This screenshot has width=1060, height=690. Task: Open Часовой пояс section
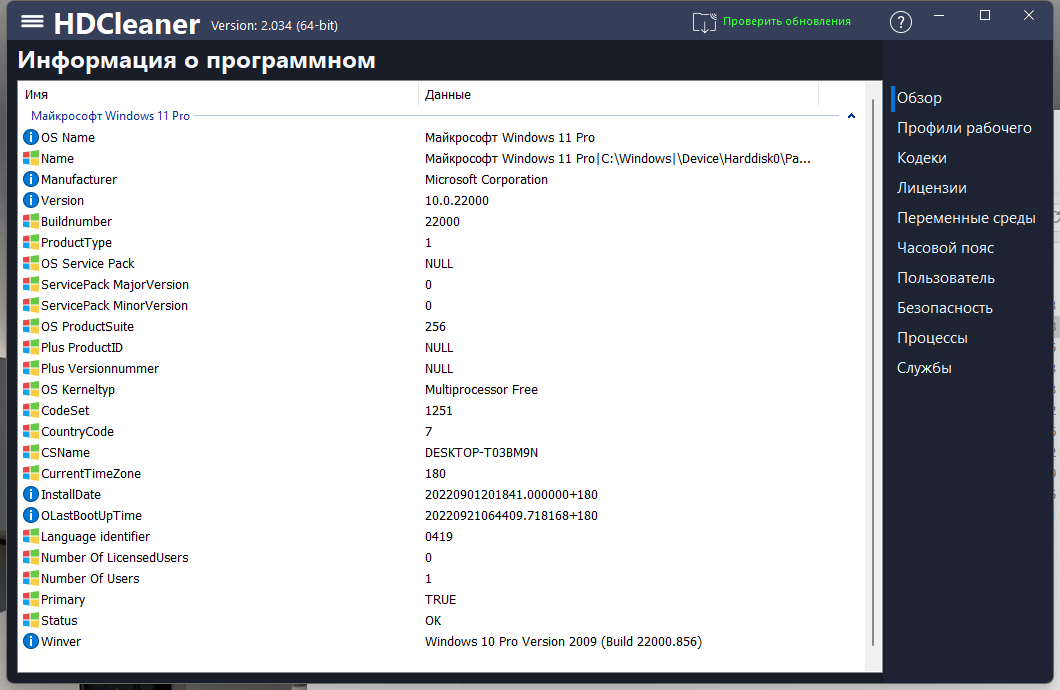945,247
